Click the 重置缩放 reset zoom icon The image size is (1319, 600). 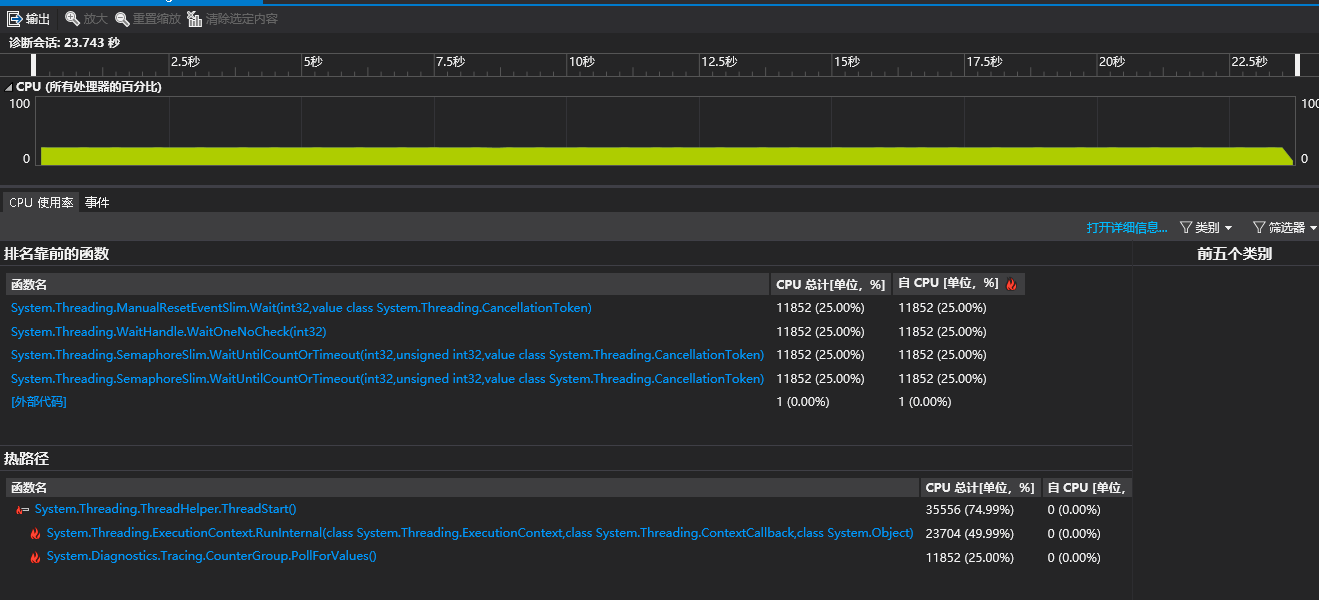click(x=122, y=19)
